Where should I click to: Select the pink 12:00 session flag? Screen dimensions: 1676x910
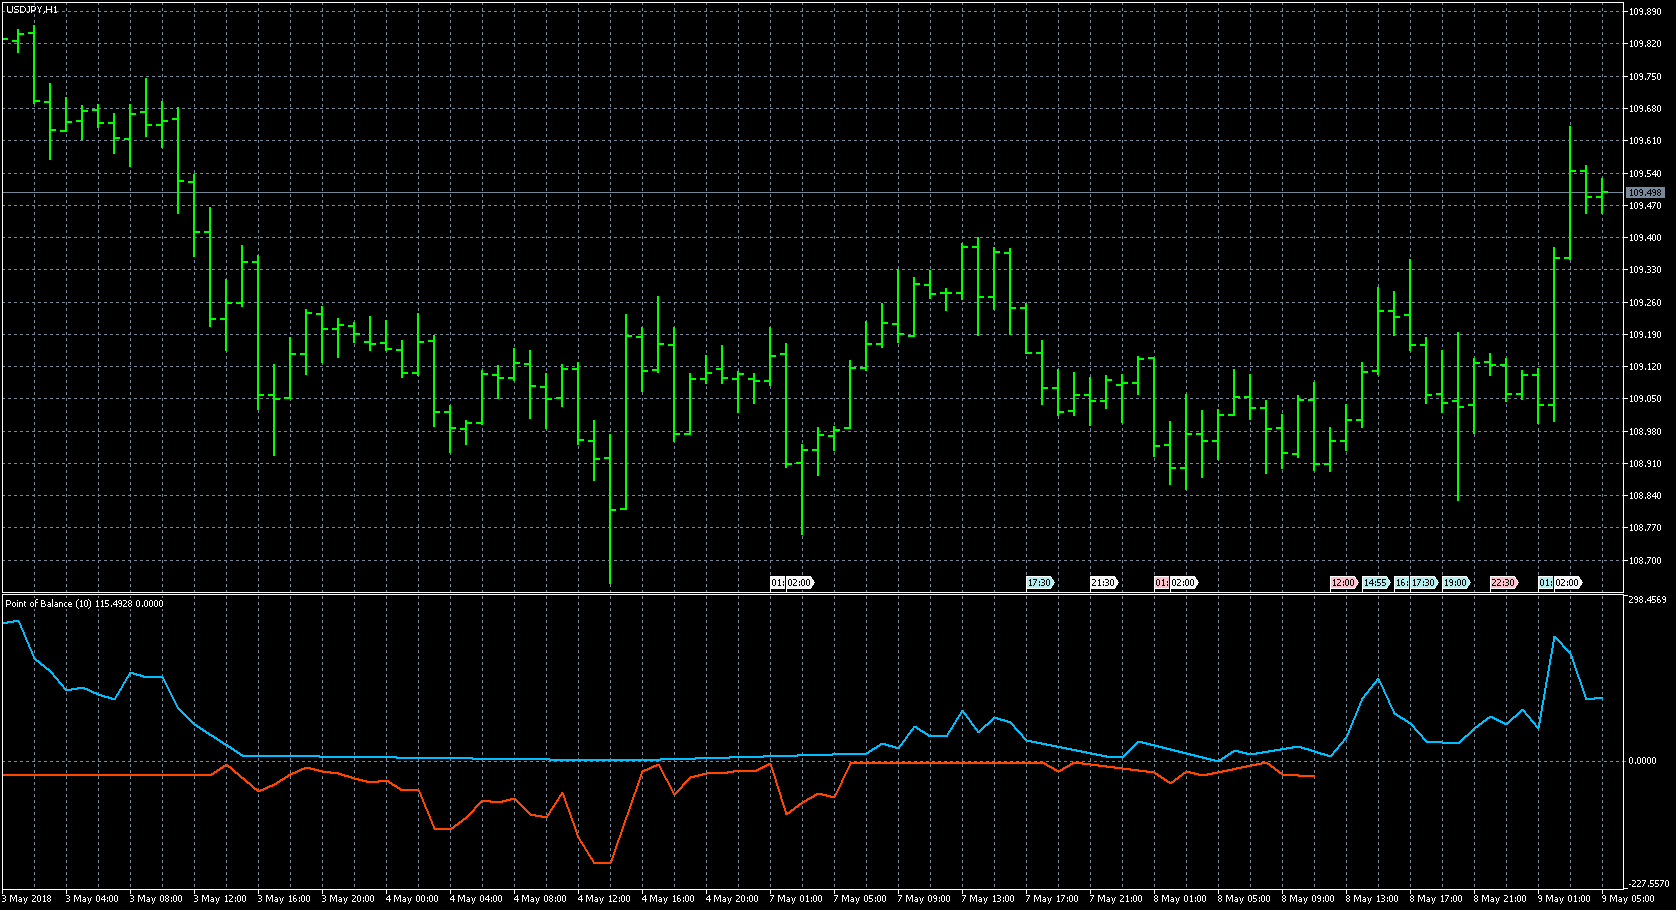tap(1343, 582)
